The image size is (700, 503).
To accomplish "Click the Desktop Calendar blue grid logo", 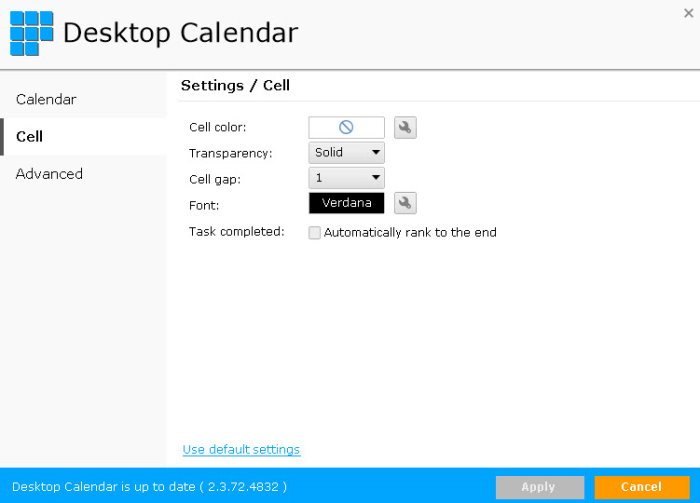I will [31, 33].
